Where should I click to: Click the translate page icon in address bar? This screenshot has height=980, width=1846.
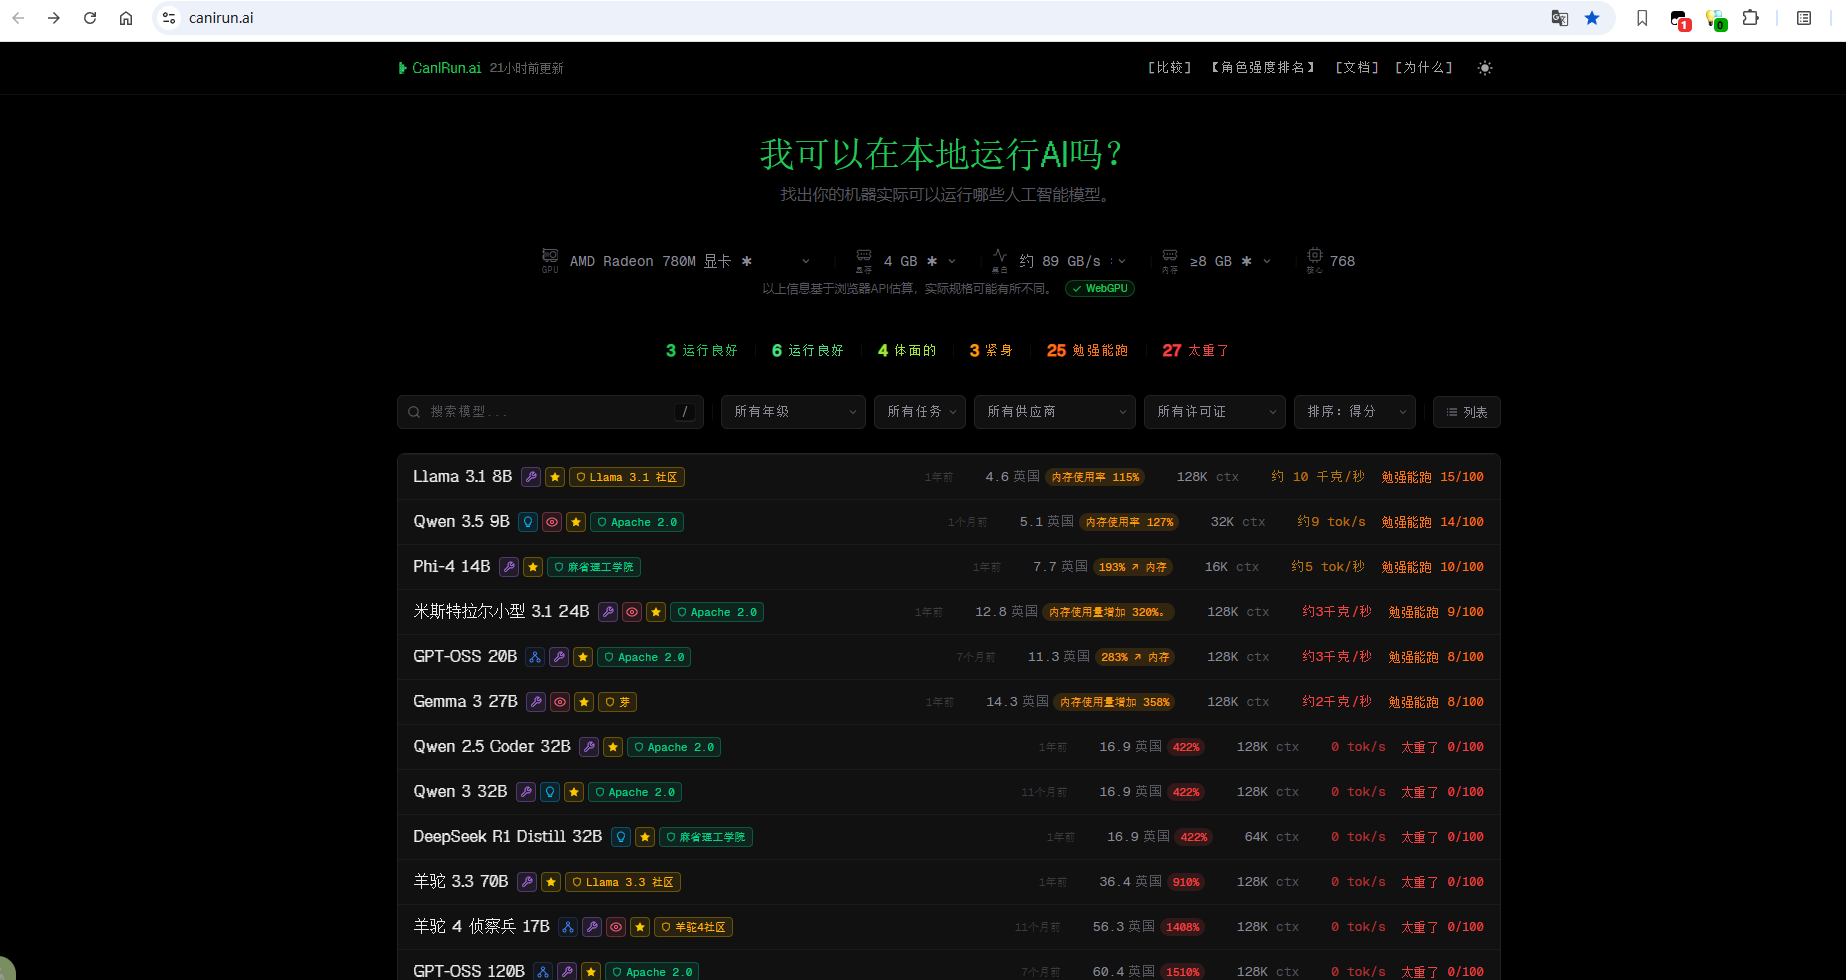click(1559, 18)
